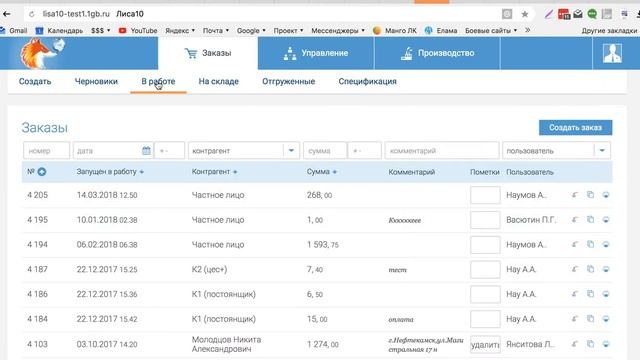Screen dimensions: 640x360
Task: Copy order 4 184 with the duplicate icon
Action: [x=590, y=319]
